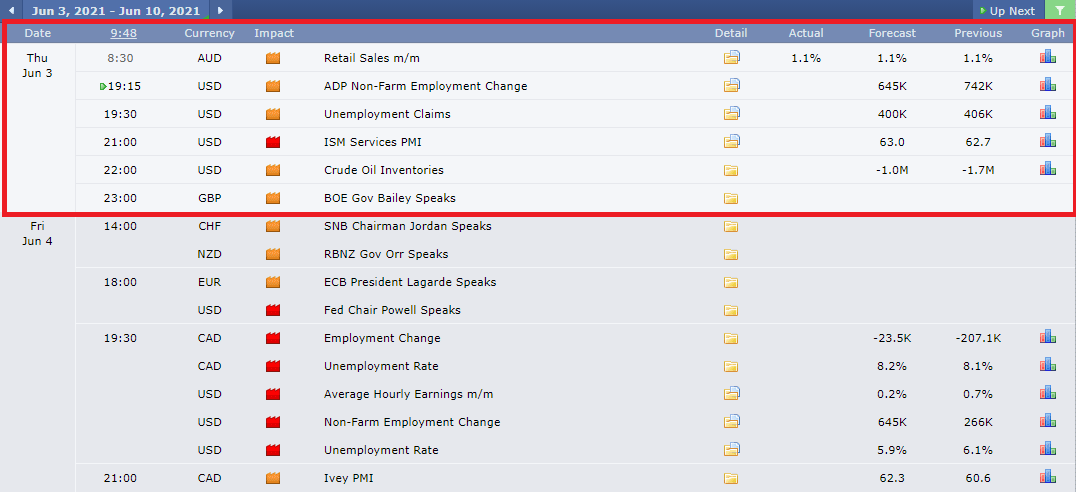
Task: Open detail folder for Fed Chair Powell Speaks
Action: (x=731, y=310)
